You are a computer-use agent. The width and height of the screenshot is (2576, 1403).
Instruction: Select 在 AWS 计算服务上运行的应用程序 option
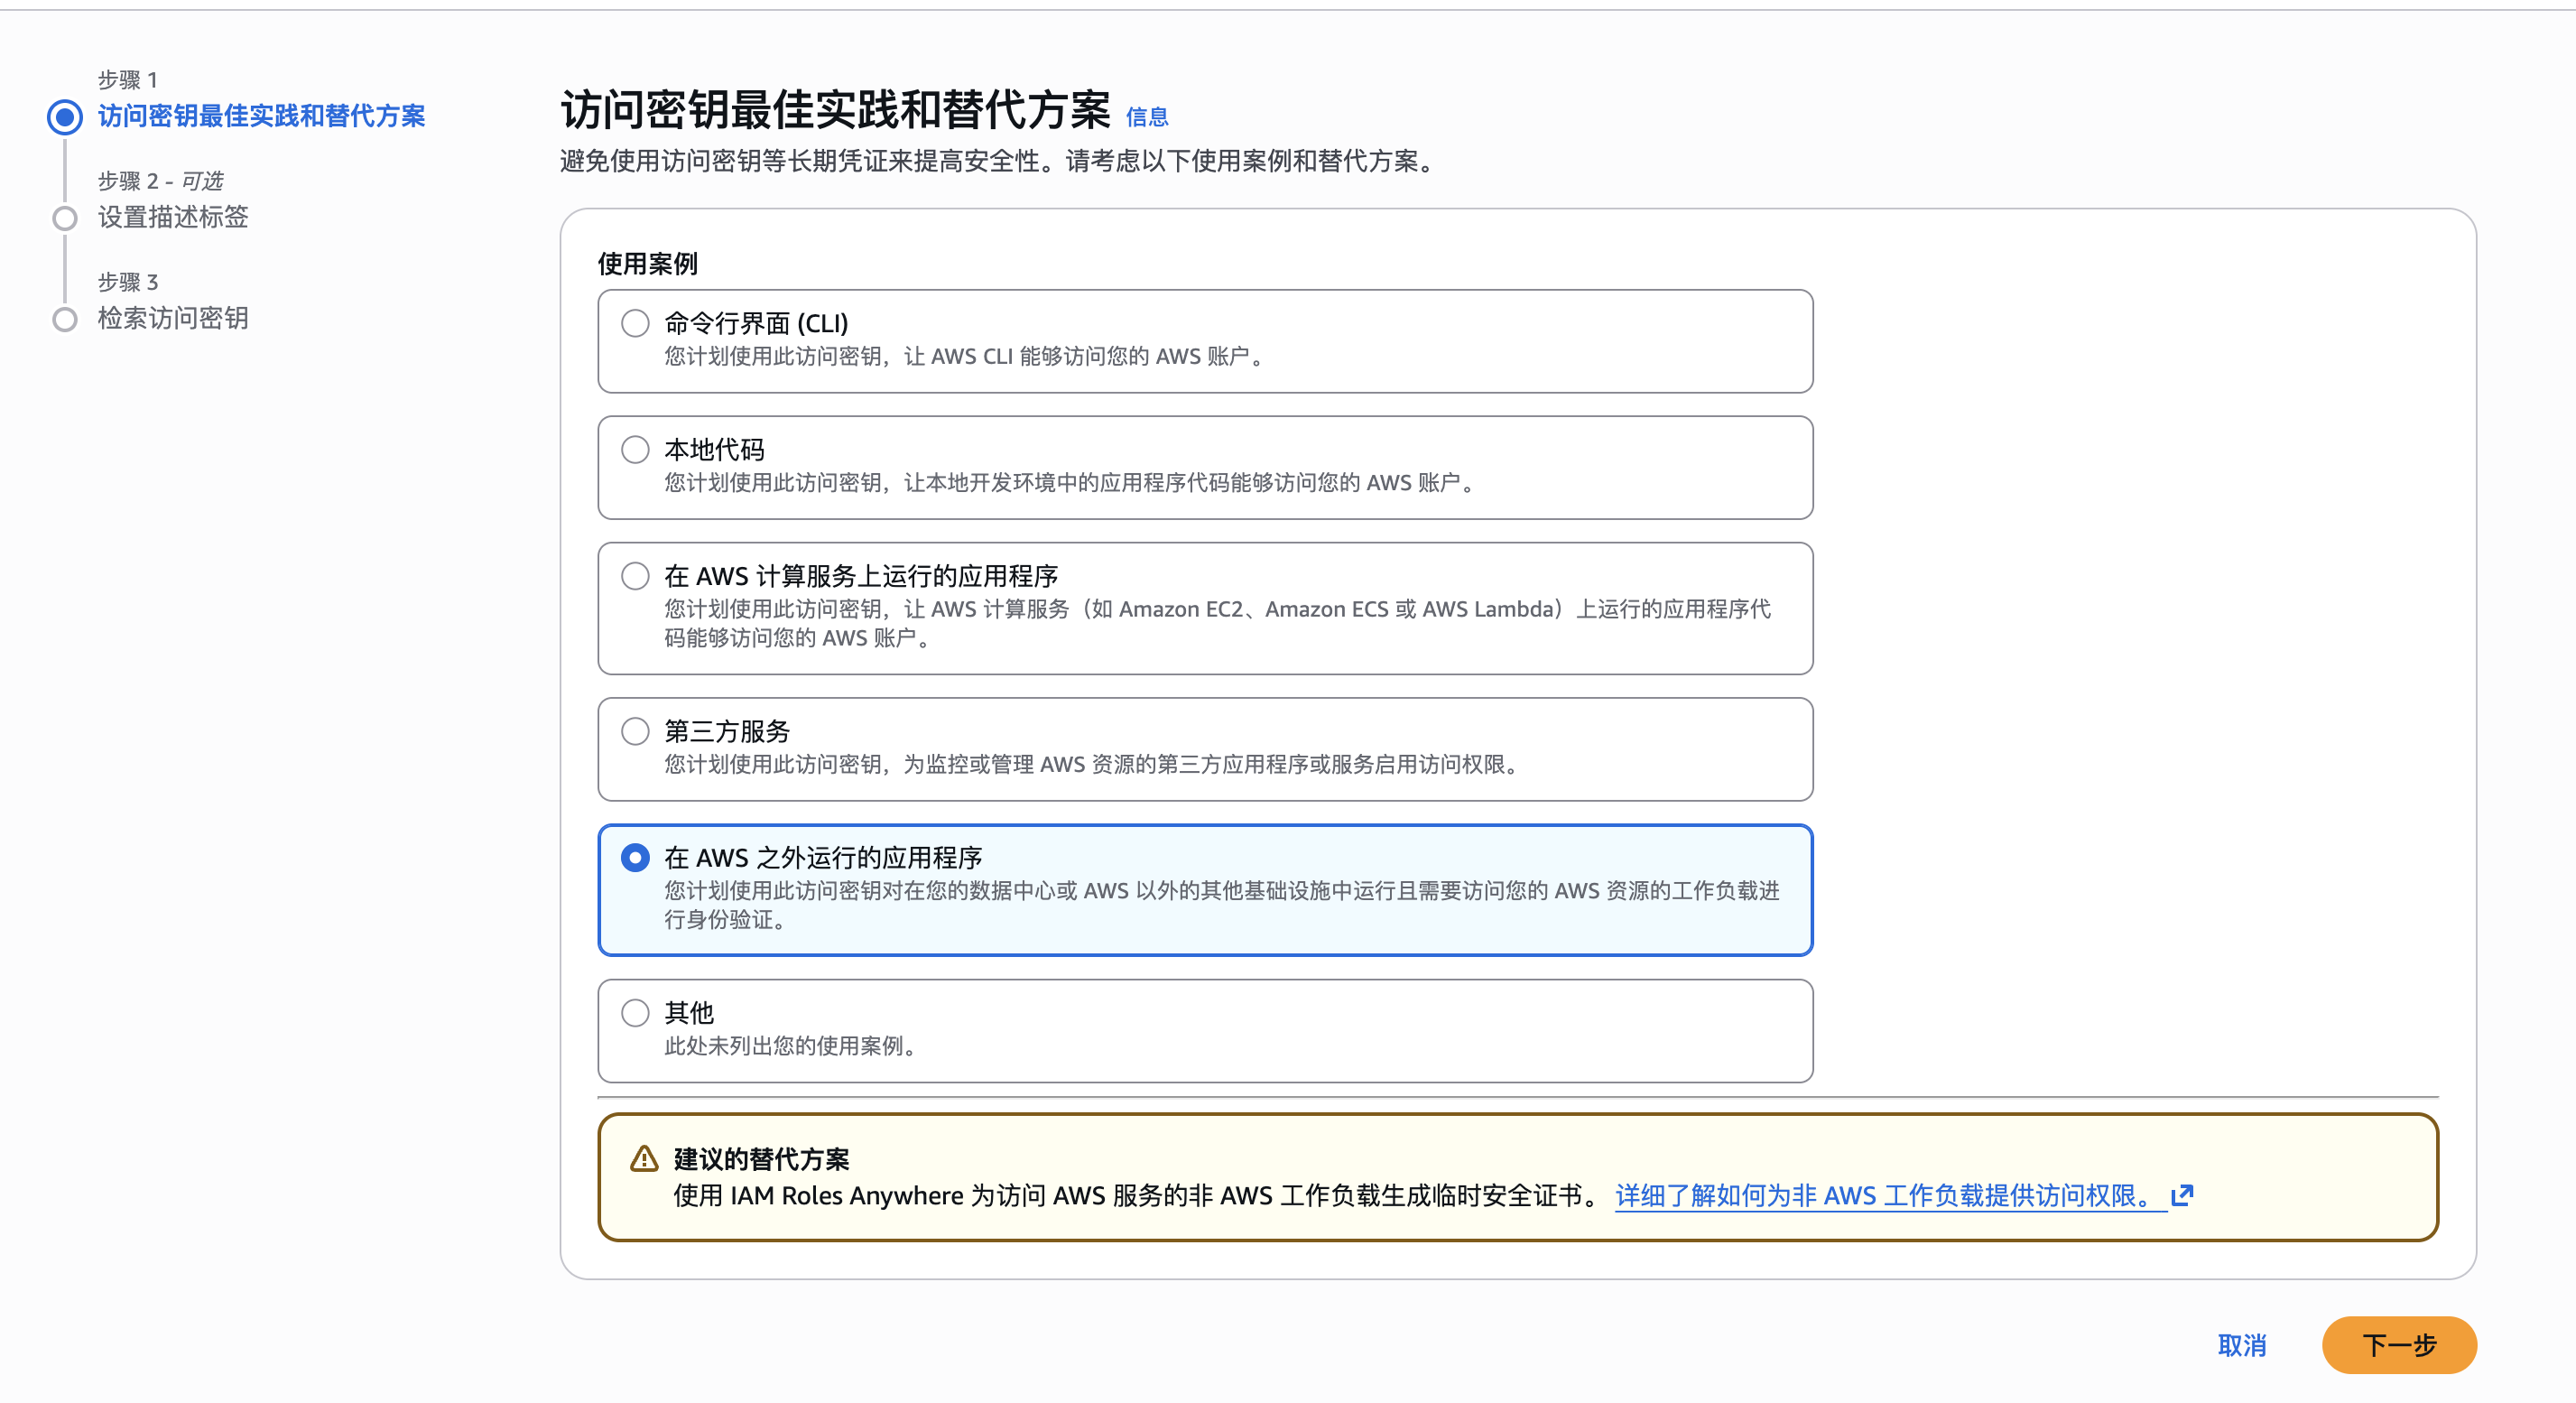point(636,575)
